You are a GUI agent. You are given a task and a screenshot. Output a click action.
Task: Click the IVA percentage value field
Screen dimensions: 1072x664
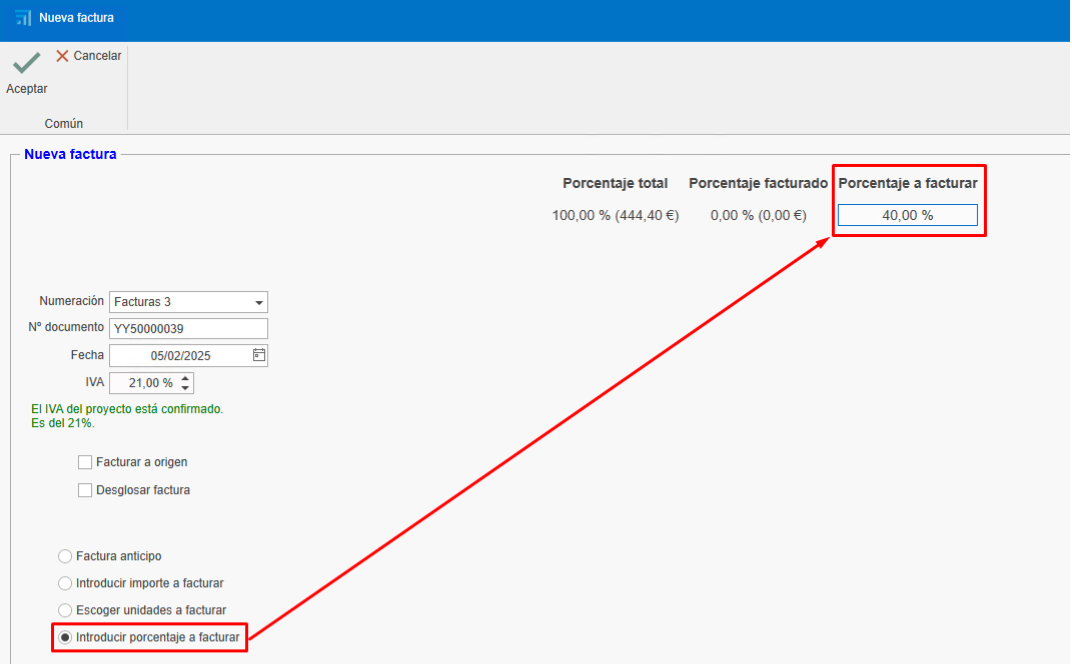pyautogui.click(x=143, y=383)
